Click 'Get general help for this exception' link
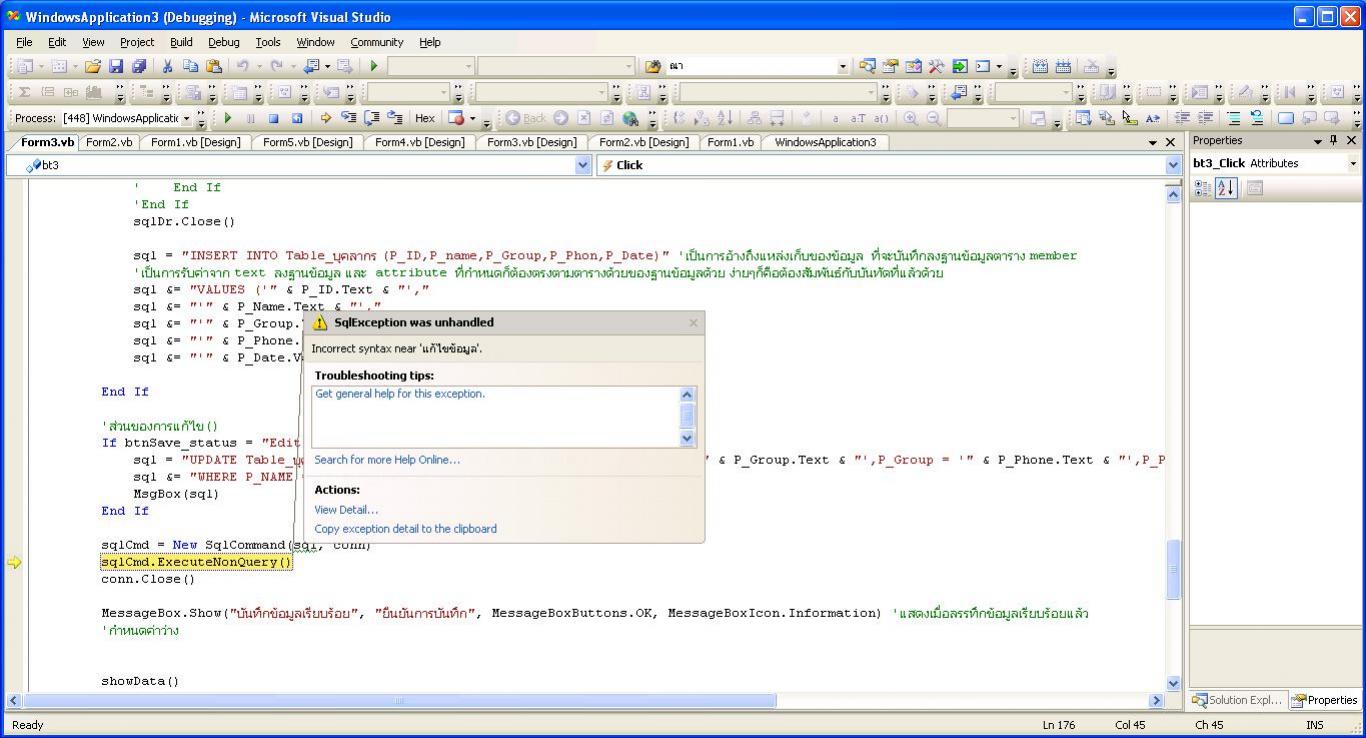This screenshot has height=738, width=1366. click(400, 394)
